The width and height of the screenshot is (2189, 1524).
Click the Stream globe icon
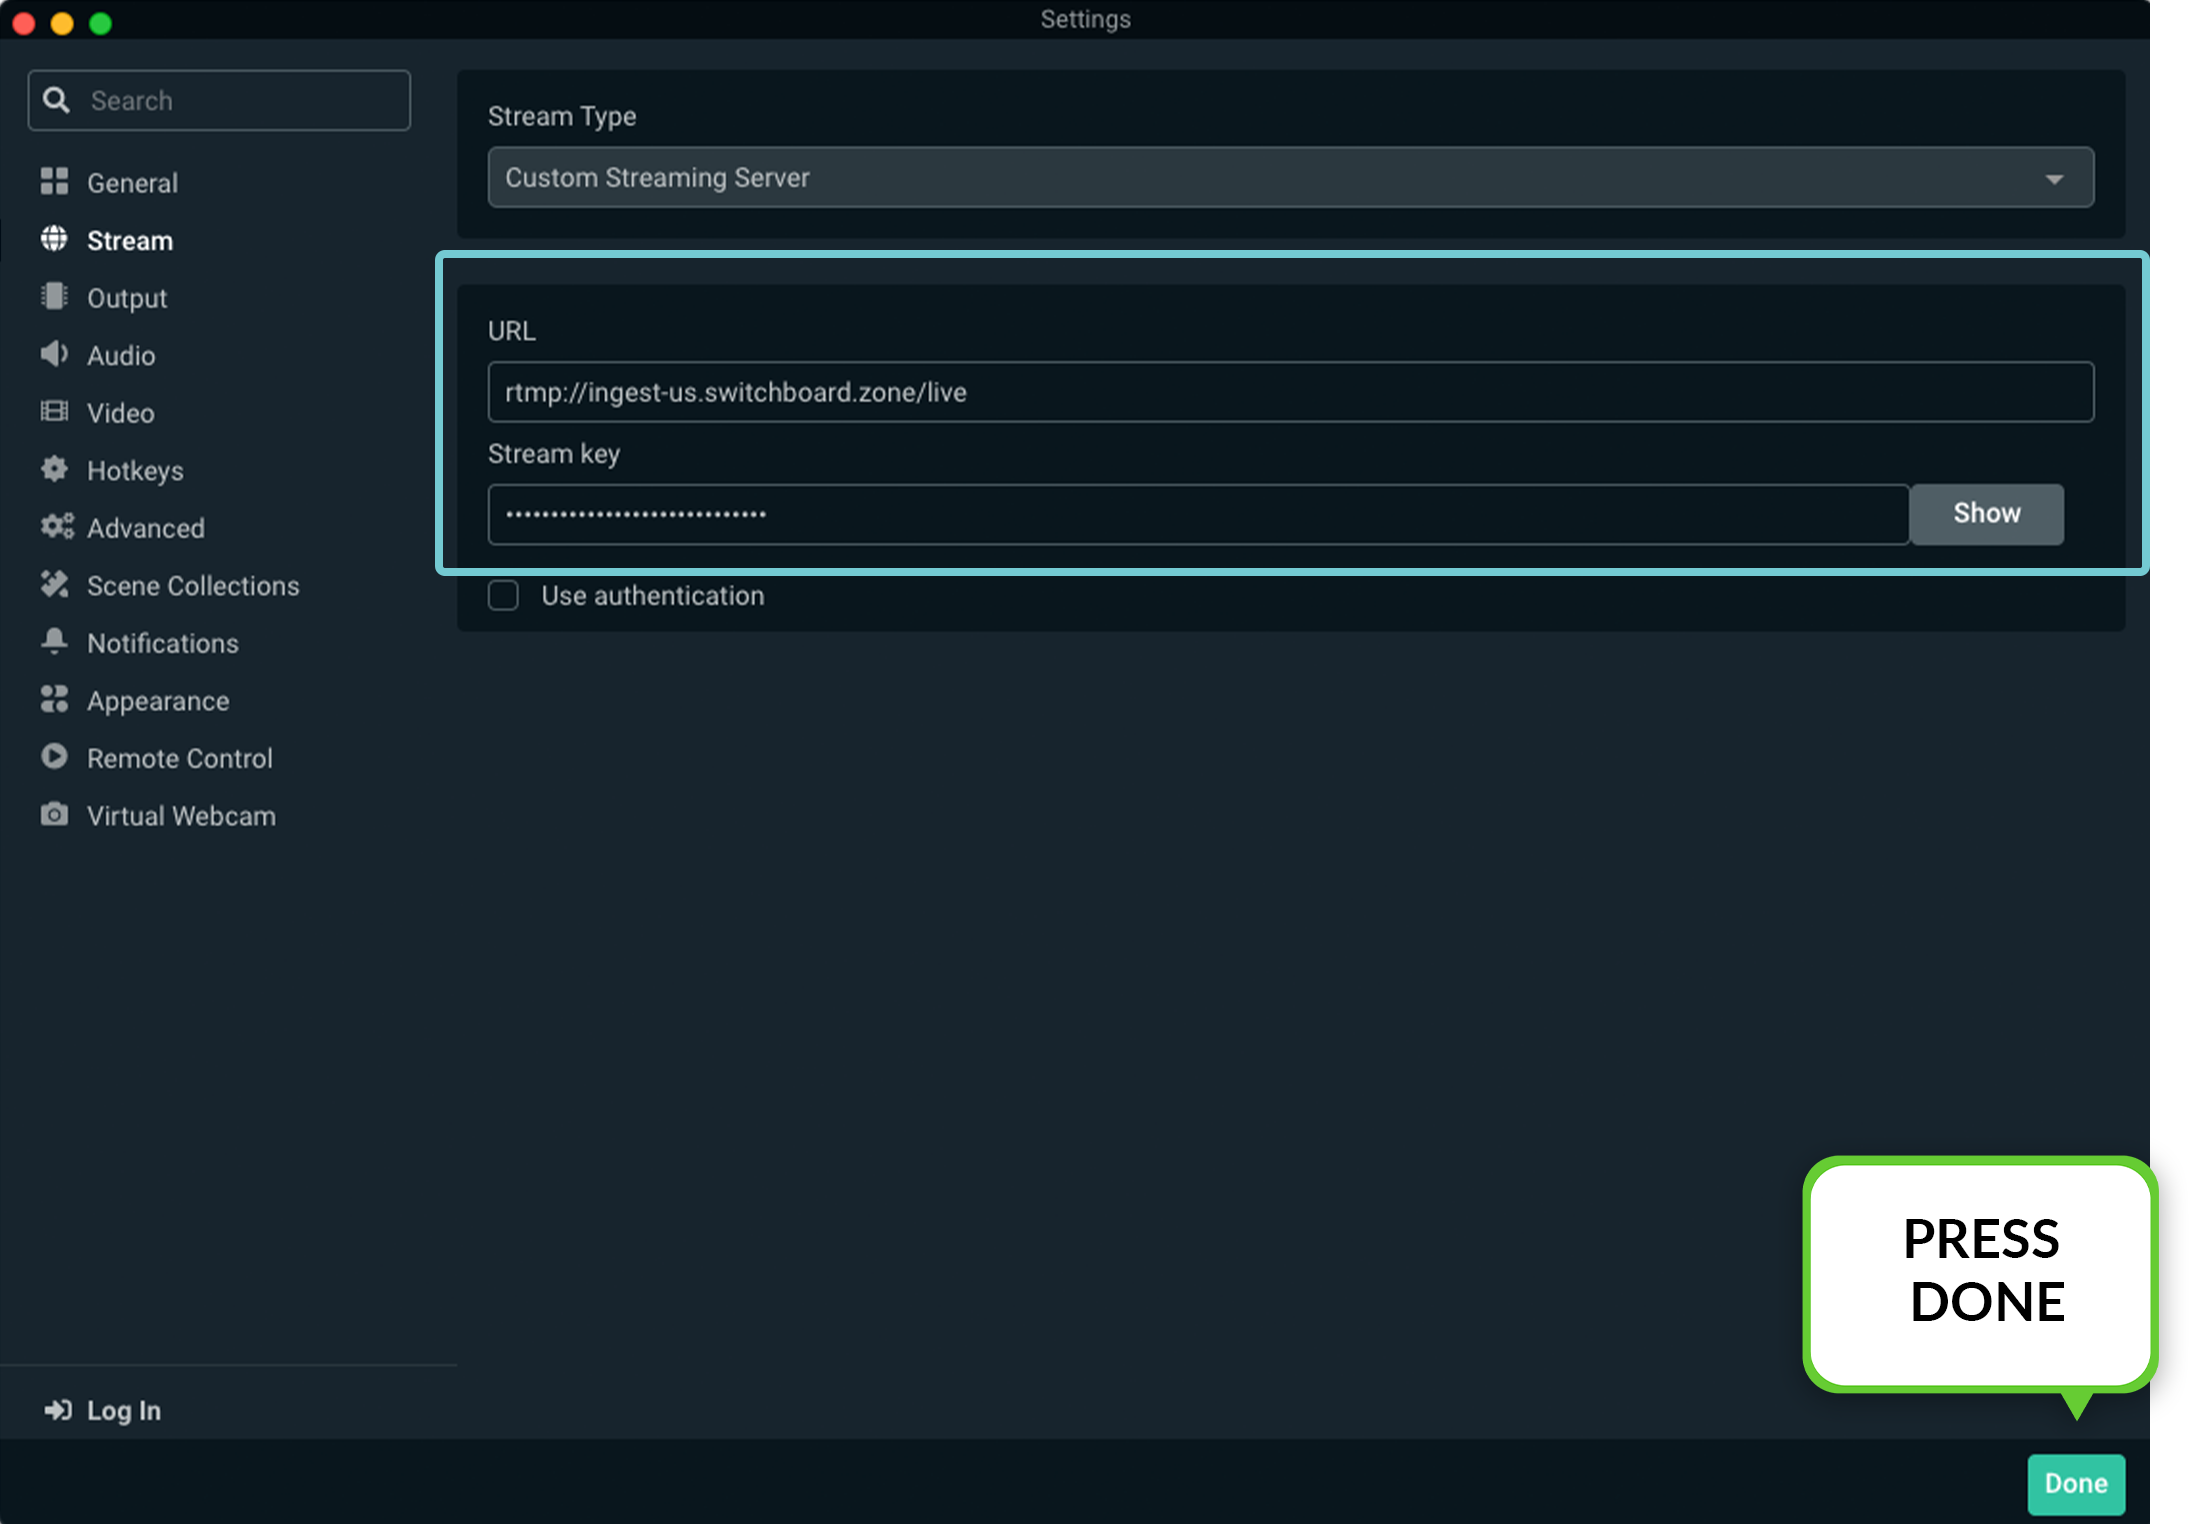click(54, 239)
